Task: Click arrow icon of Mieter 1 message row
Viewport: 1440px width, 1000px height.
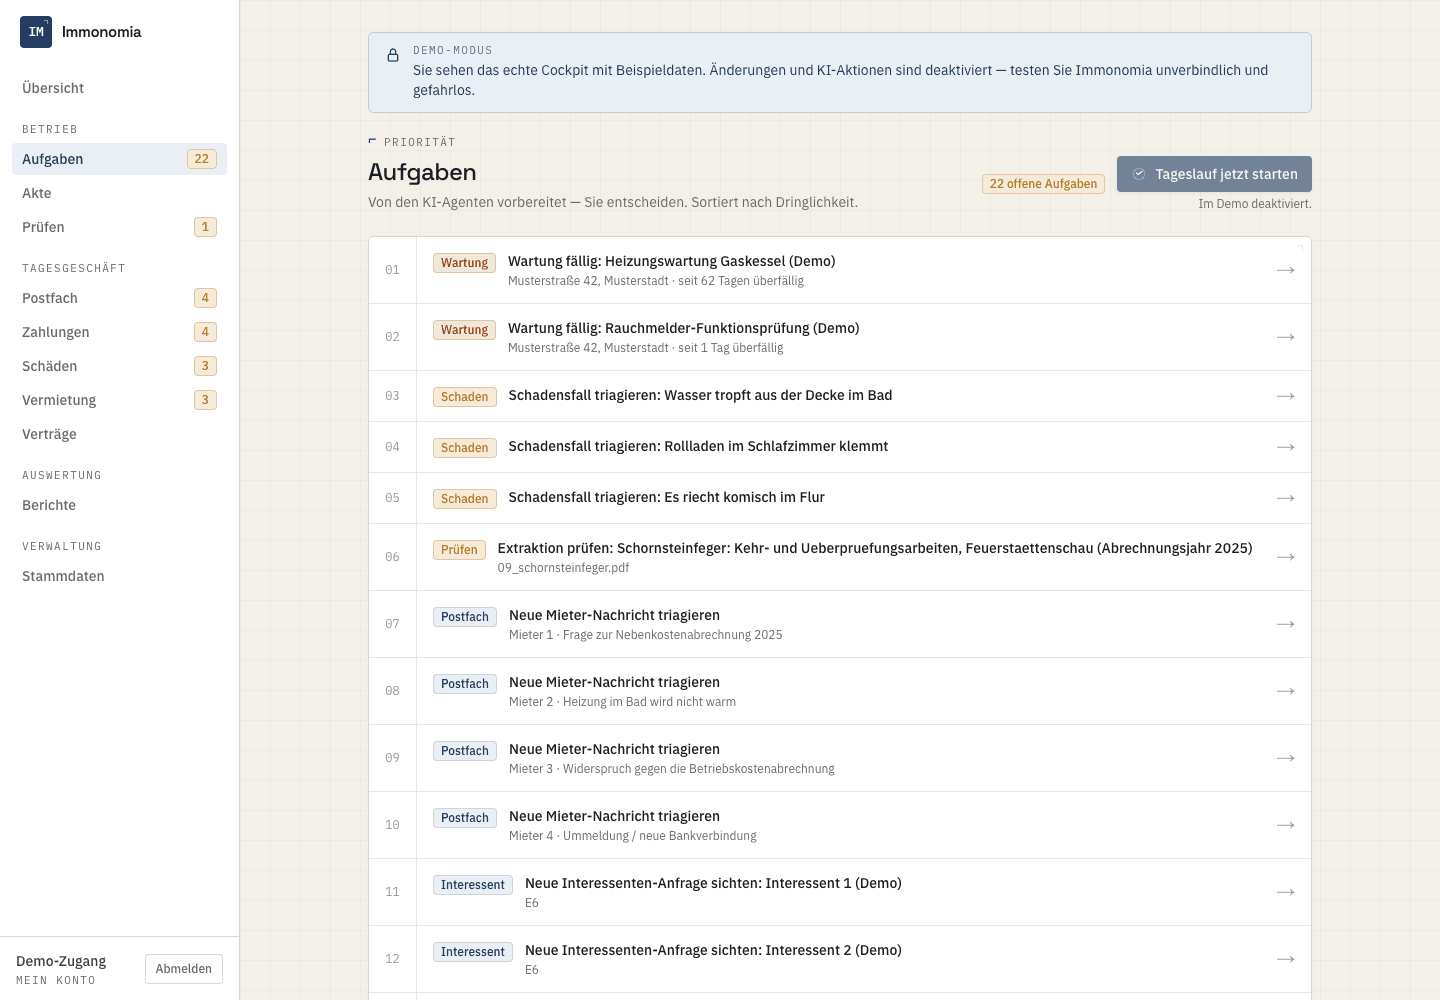Action: coord(1286,624)
